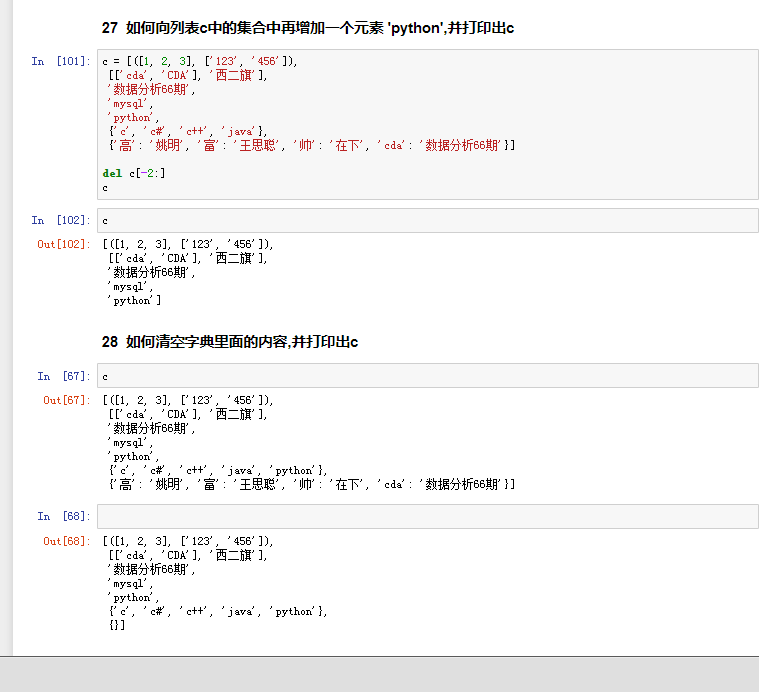This screenshot has width=759, height=692.
Task: Click the set line with 'python' in Out[67]
Action: pos(218,470)
